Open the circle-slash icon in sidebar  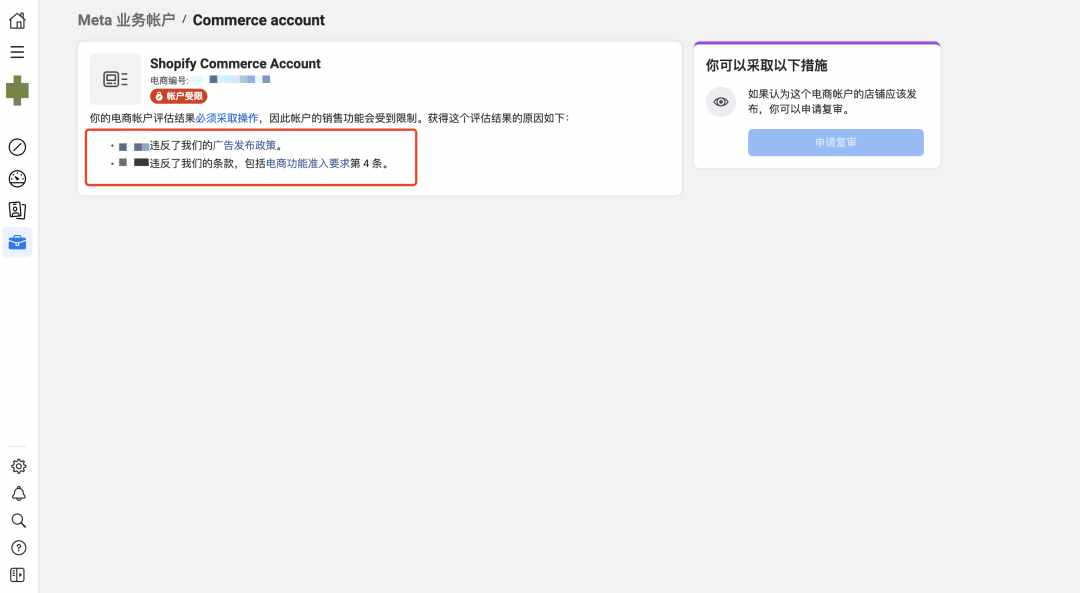(17, 147)
